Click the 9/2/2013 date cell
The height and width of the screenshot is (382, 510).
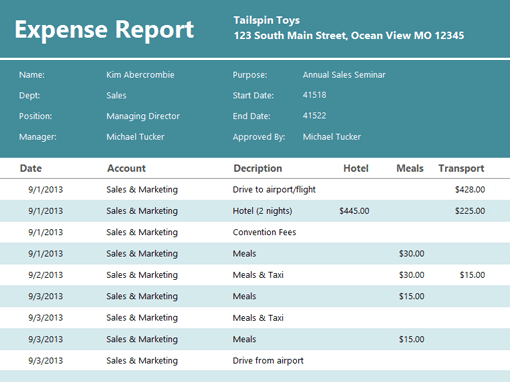(45, 275)
